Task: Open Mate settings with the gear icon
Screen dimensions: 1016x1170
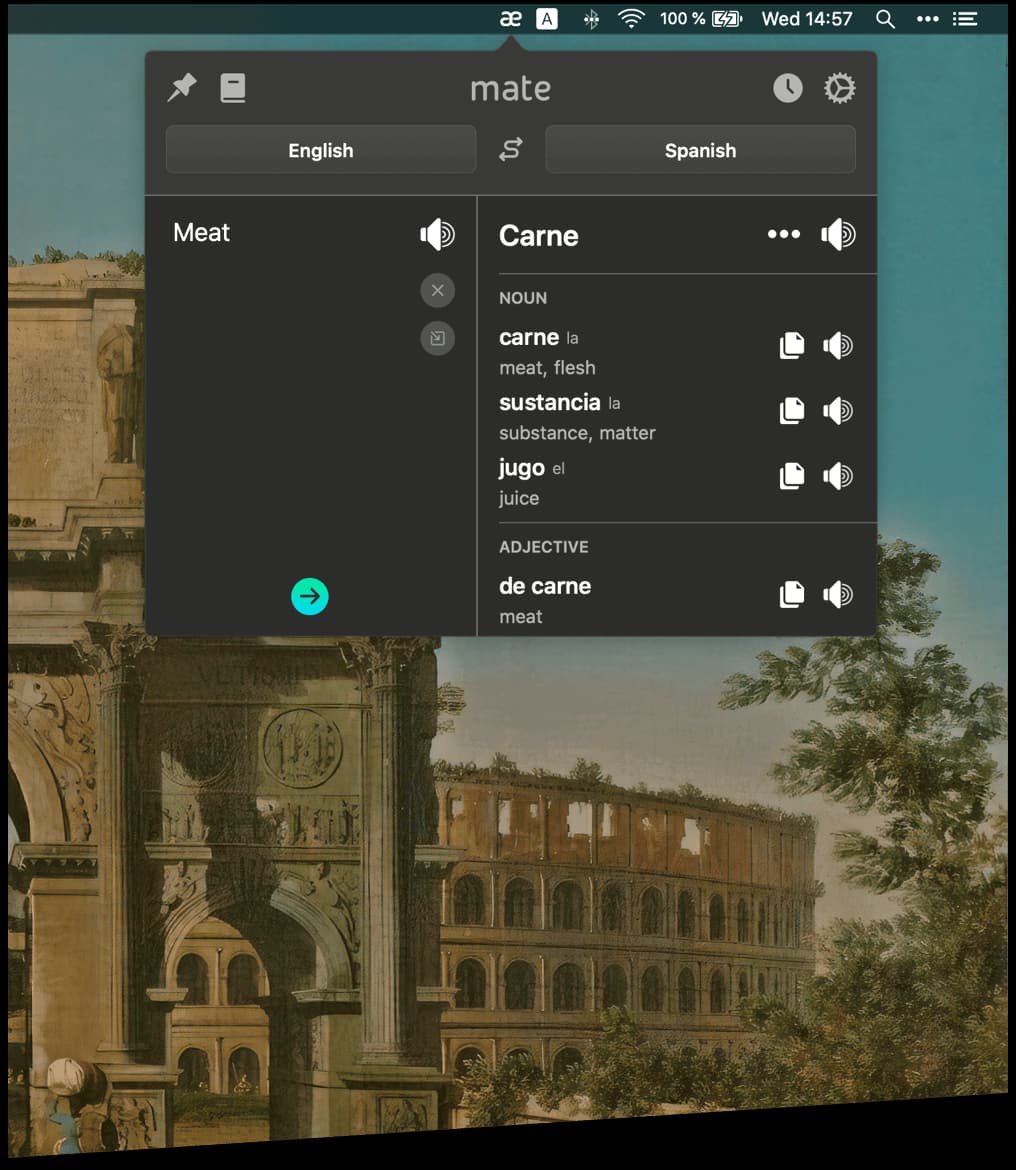Action: pyautogui.click(x=839, y=88)
